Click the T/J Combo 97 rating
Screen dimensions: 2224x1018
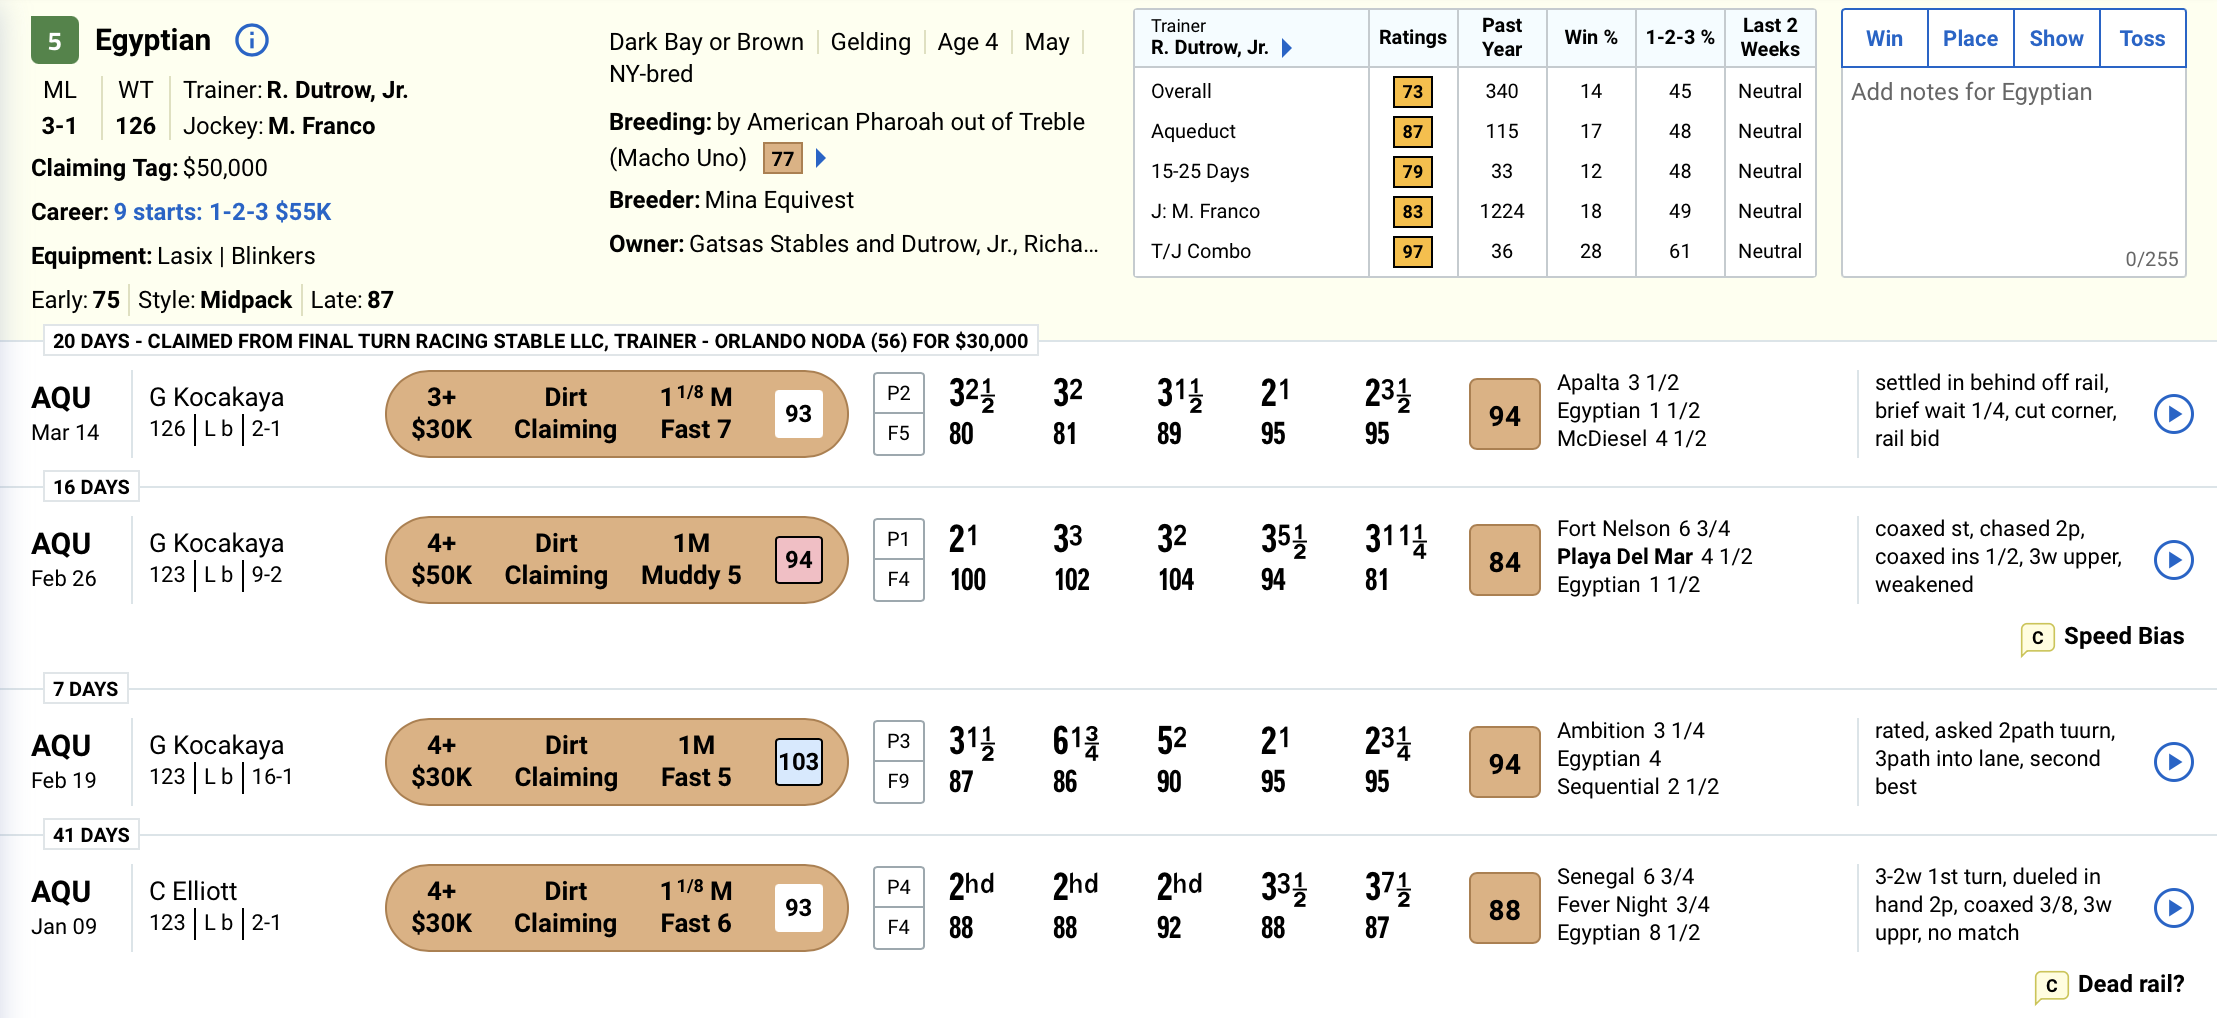click(x=1412, y=251)
